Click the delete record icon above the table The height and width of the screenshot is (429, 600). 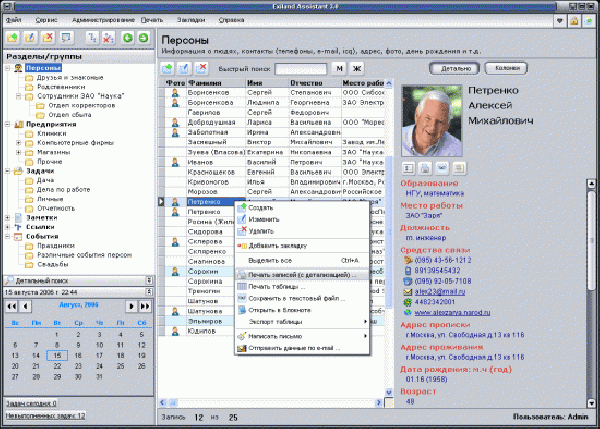pyautogui.click(x=204, y=68)
